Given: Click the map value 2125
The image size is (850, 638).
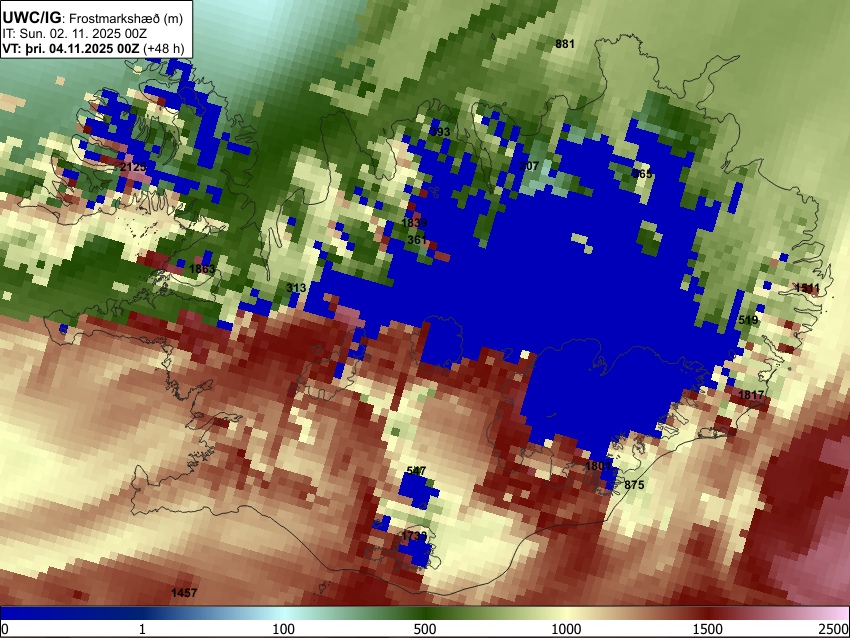Looking at the screenshot, I should (133, 167).
